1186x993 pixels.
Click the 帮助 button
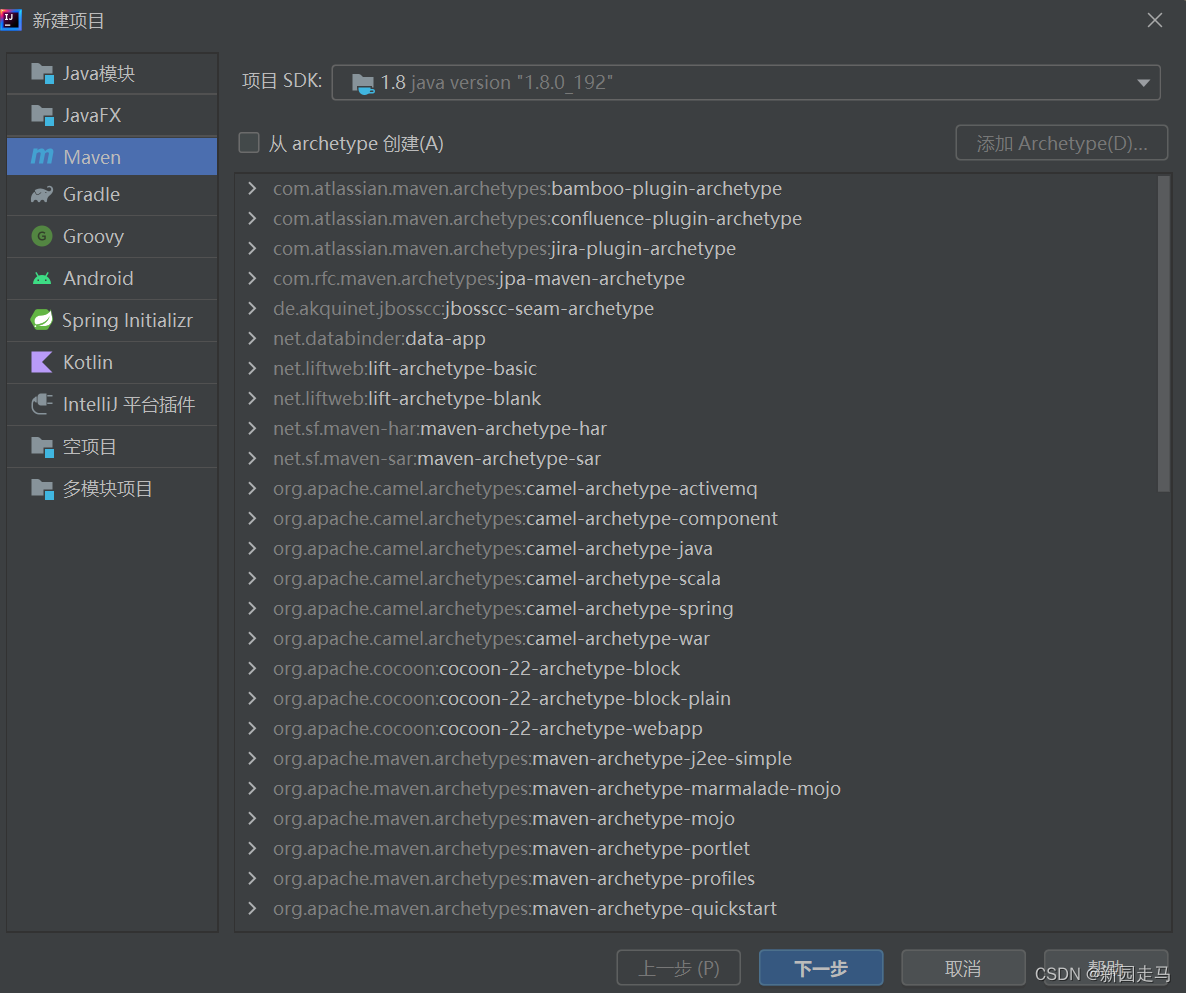[x=1106, y=968]
